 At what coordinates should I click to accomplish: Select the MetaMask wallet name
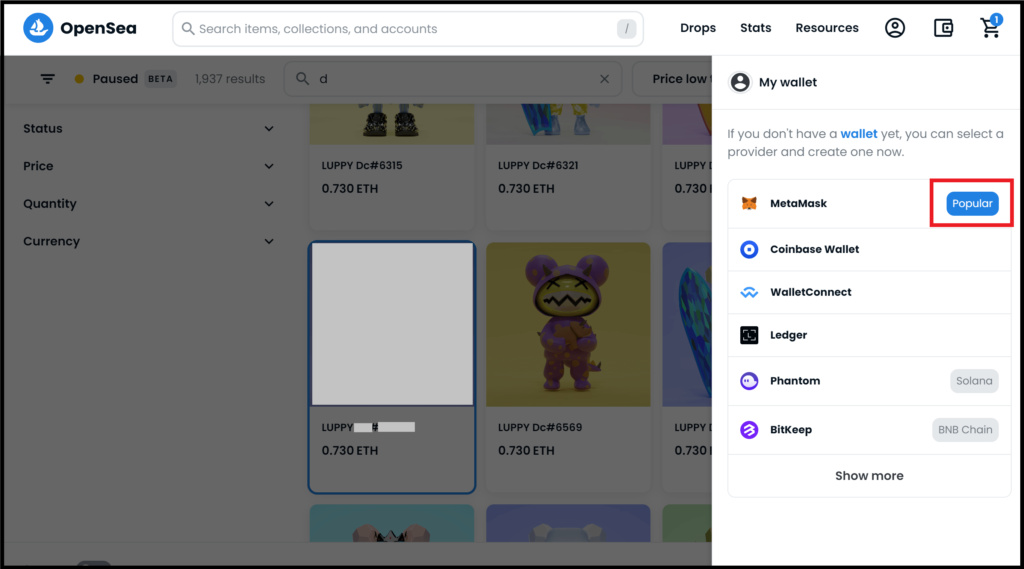pos(798,203)
